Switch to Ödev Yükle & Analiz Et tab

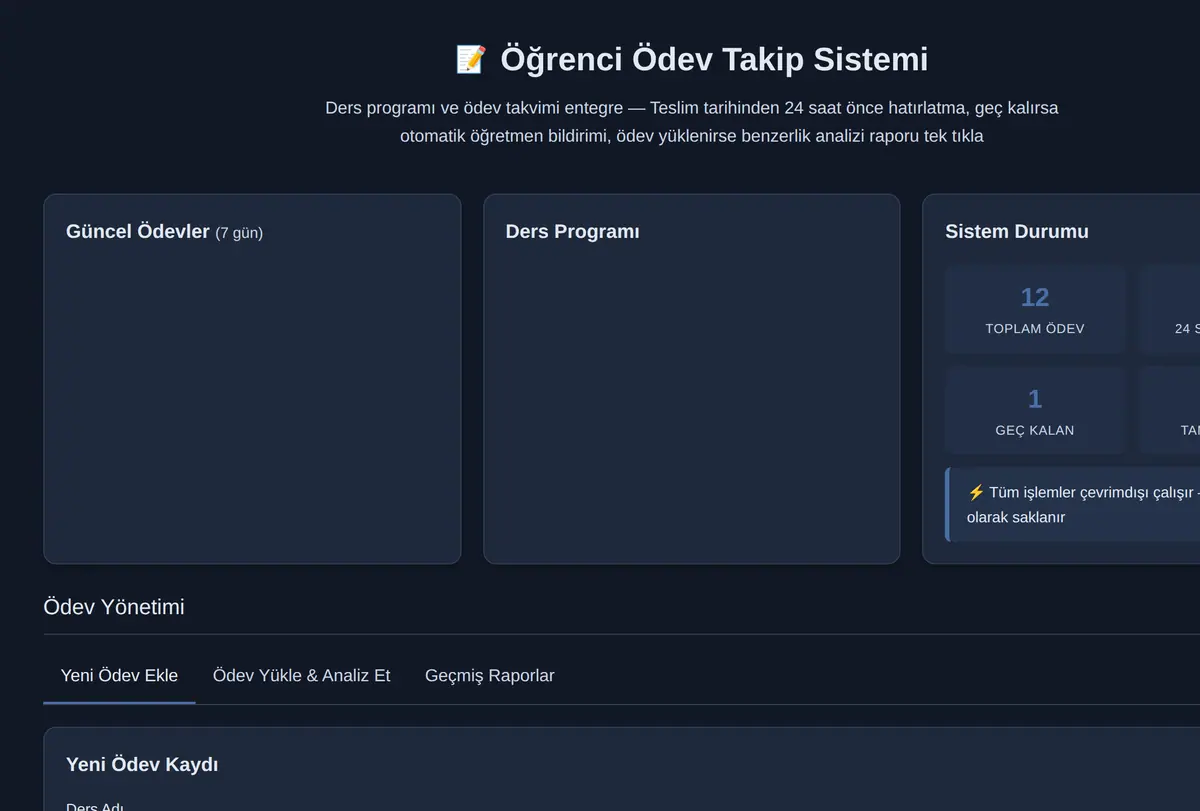(302, 675)
